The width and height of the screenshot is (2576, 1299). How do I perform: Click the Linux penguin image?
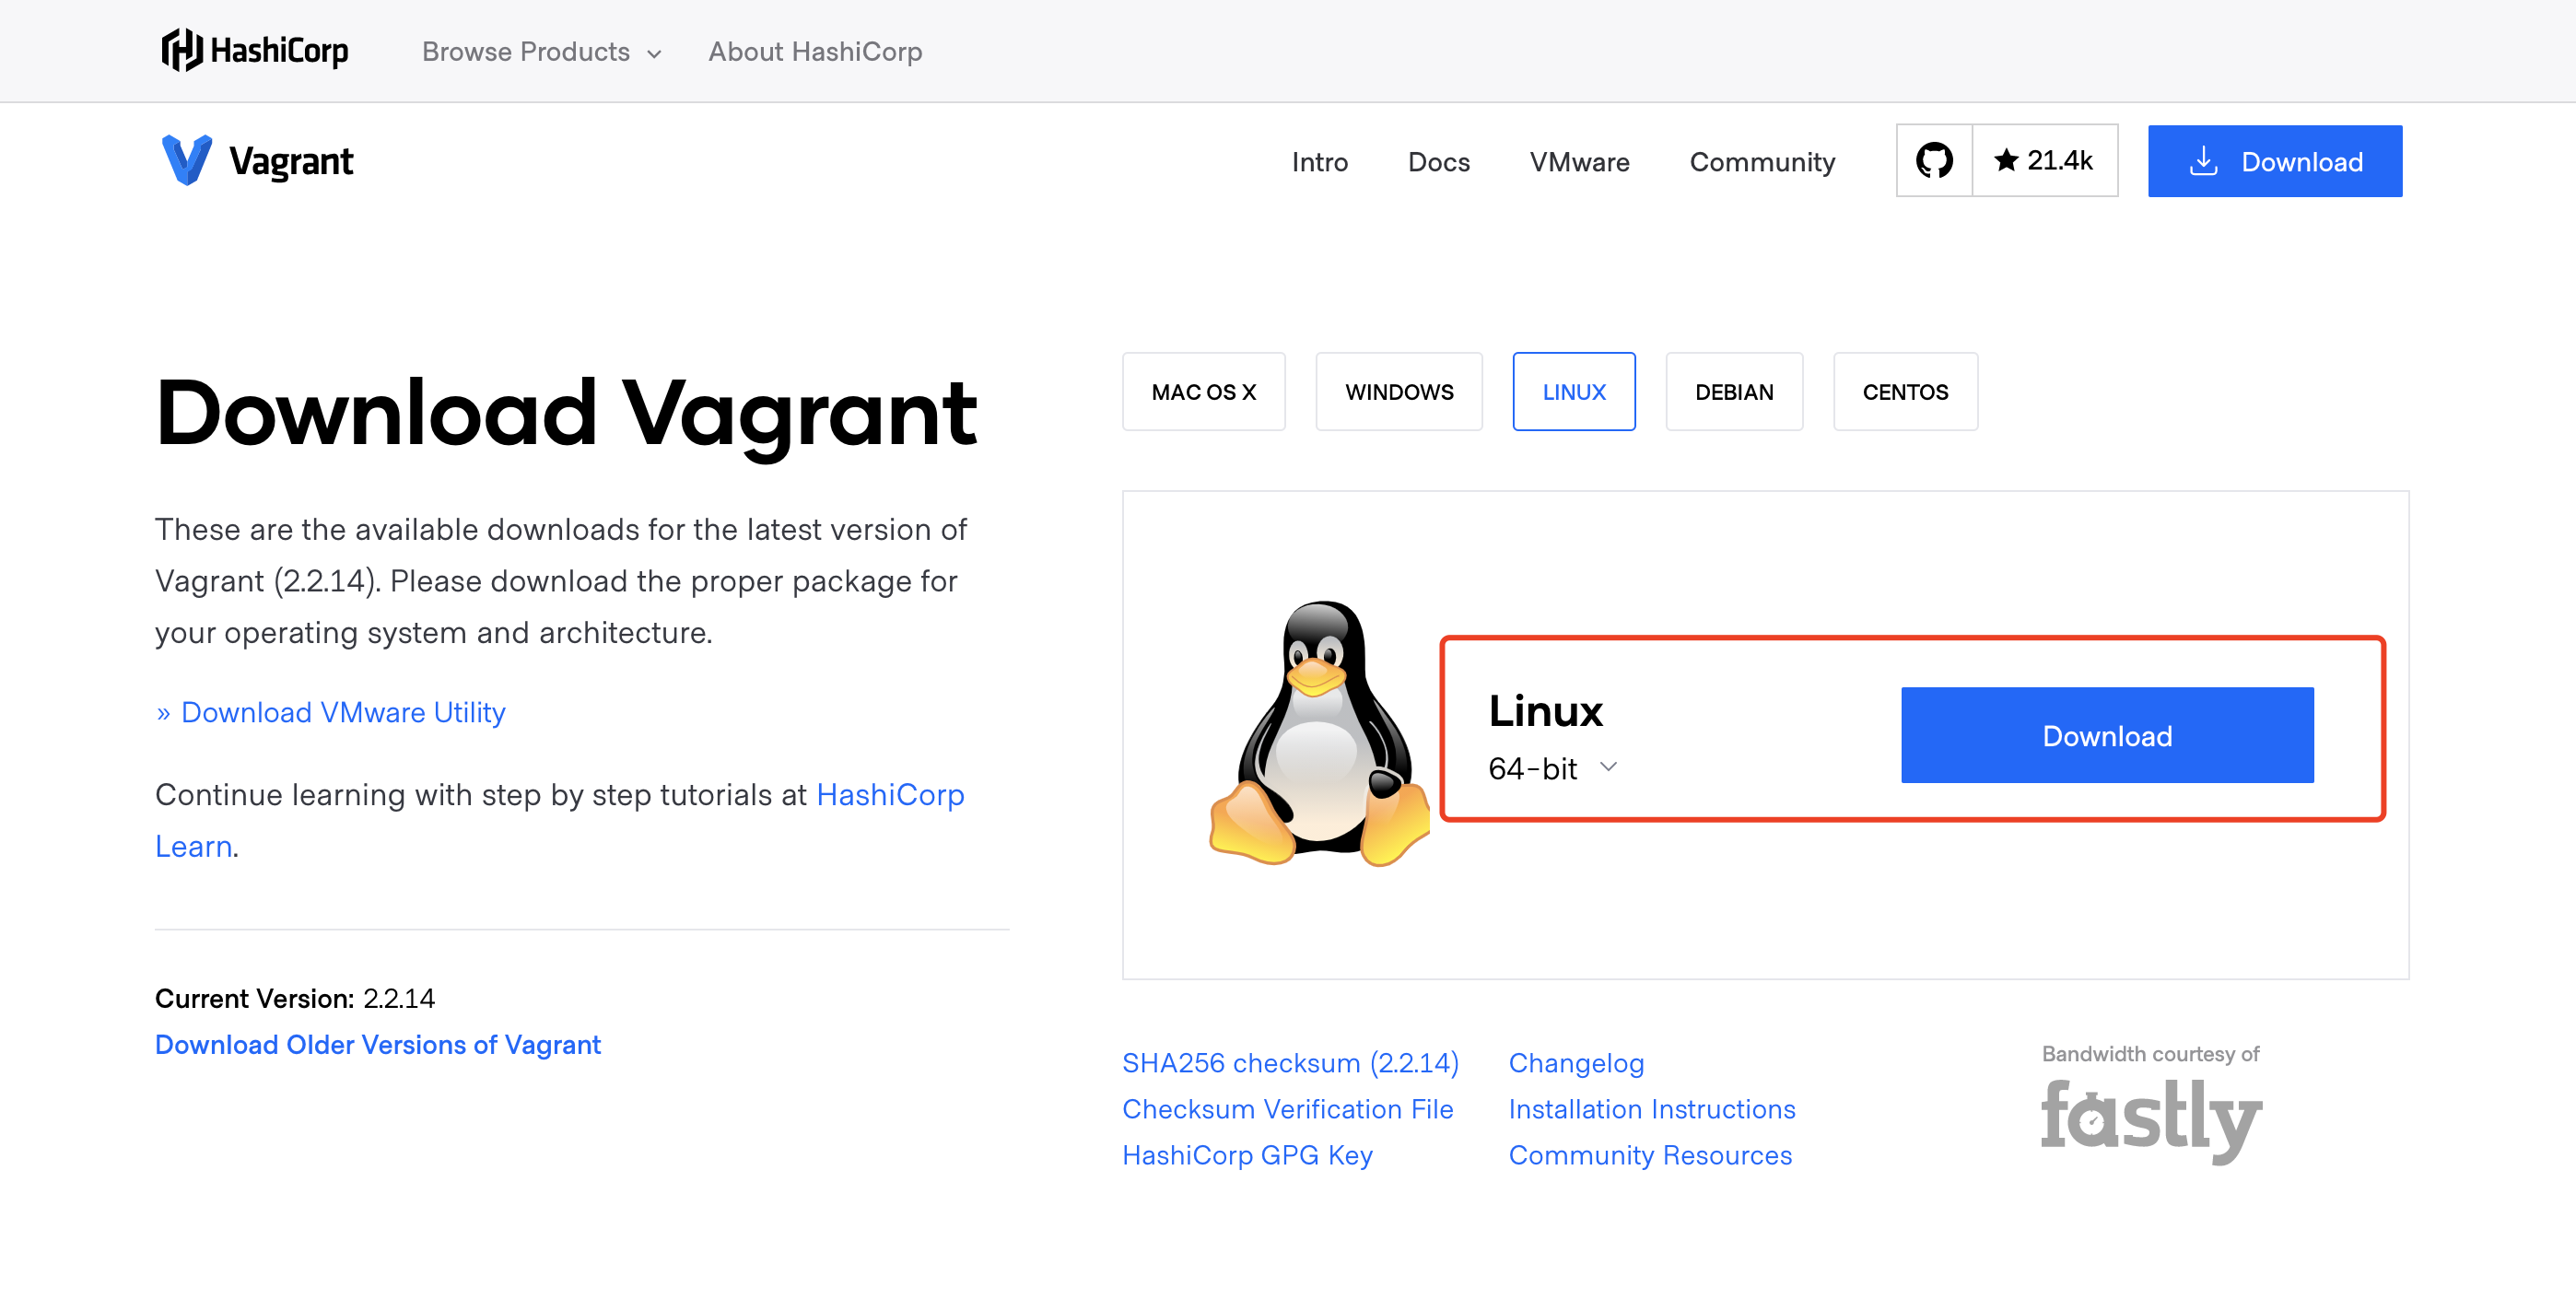[1319, 733]
